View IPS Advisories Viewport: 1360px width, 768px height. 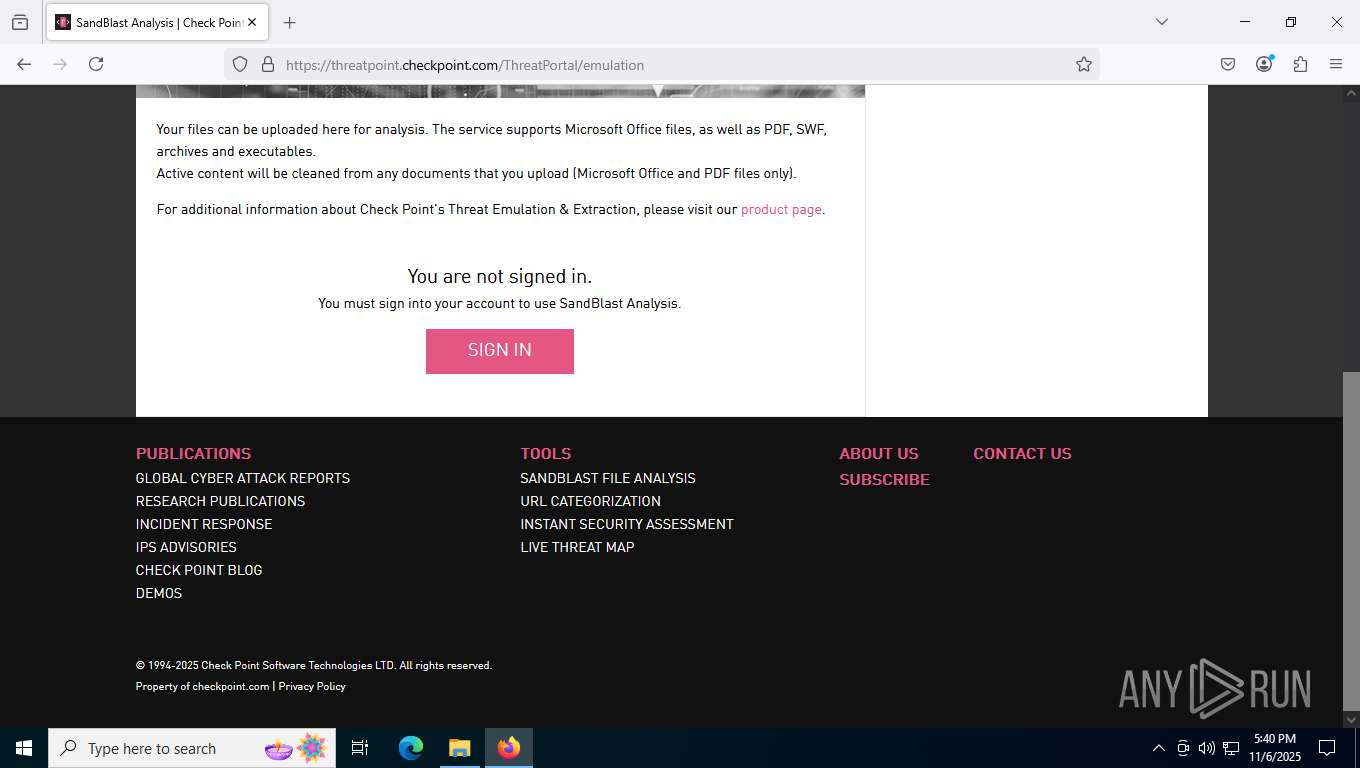click(186, 547)
